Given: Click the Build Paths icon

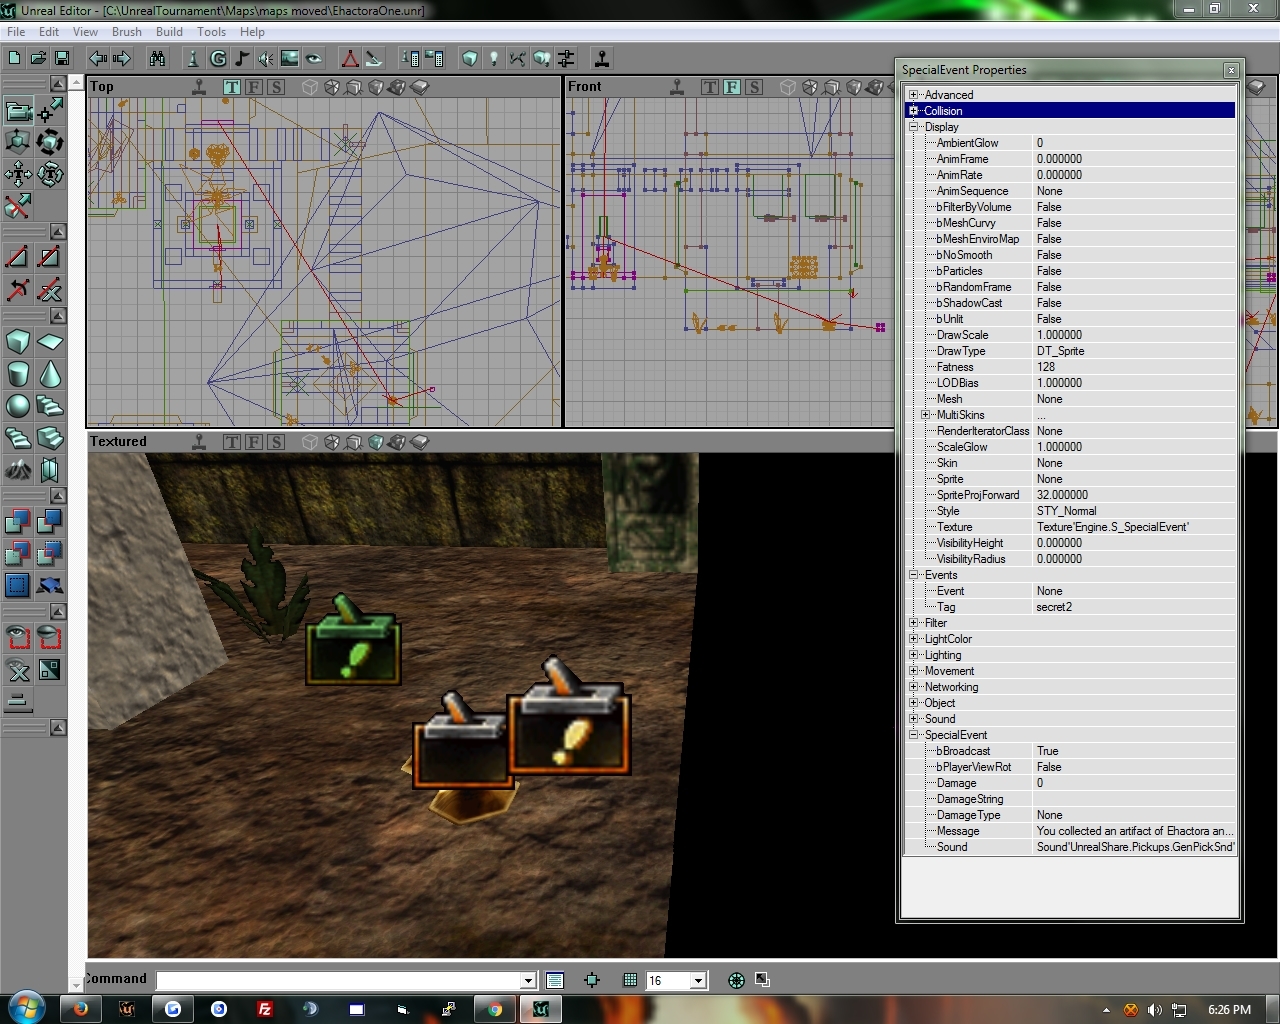Looking at the screenshot, I should click(518, 58).
